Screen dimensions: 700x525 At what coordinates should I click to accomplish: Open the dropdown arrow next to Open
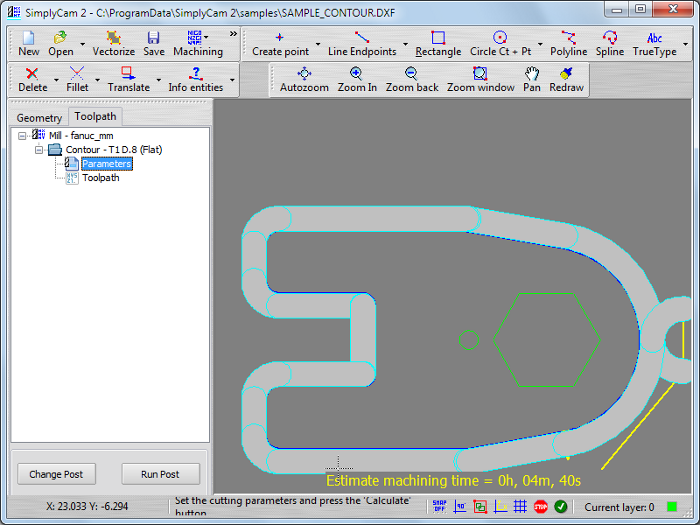82,45
